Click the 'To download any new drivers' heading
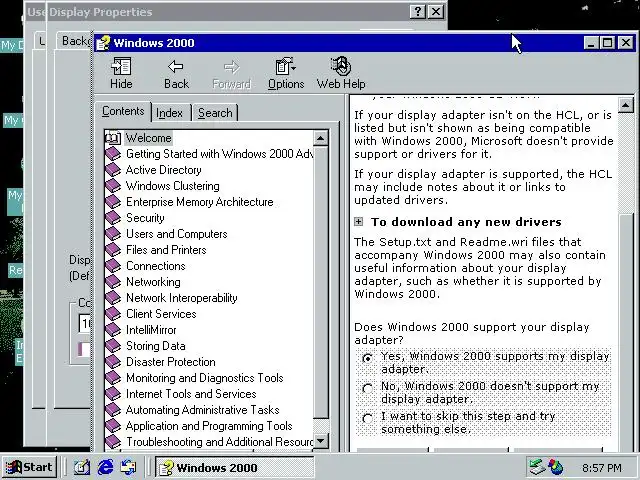640x480 pixels. [x=466, y=222]
